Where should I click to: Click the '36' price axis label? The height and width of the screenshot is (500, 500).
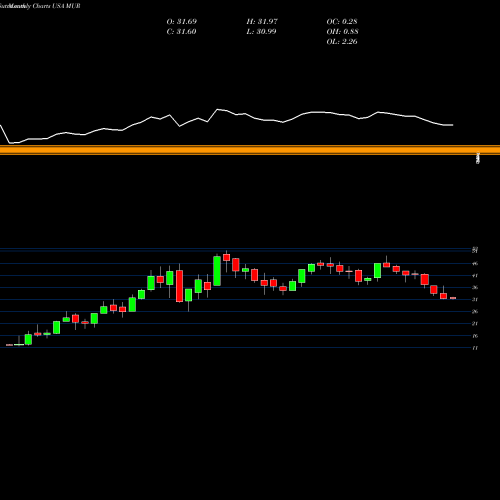(475, 287)
